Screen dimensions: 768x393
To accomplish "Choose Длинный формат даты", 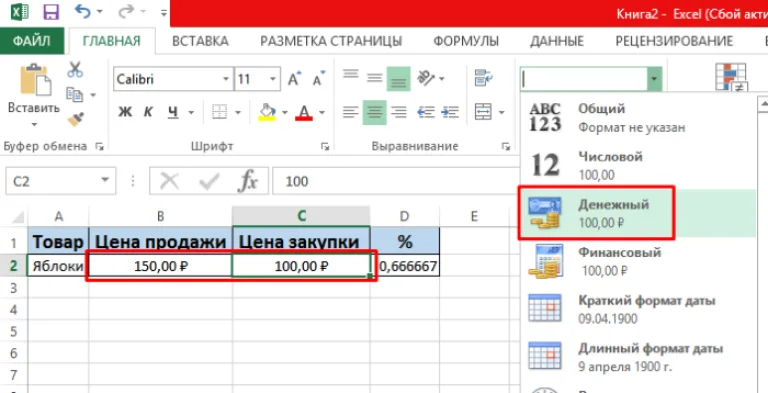I will [638, 357].
